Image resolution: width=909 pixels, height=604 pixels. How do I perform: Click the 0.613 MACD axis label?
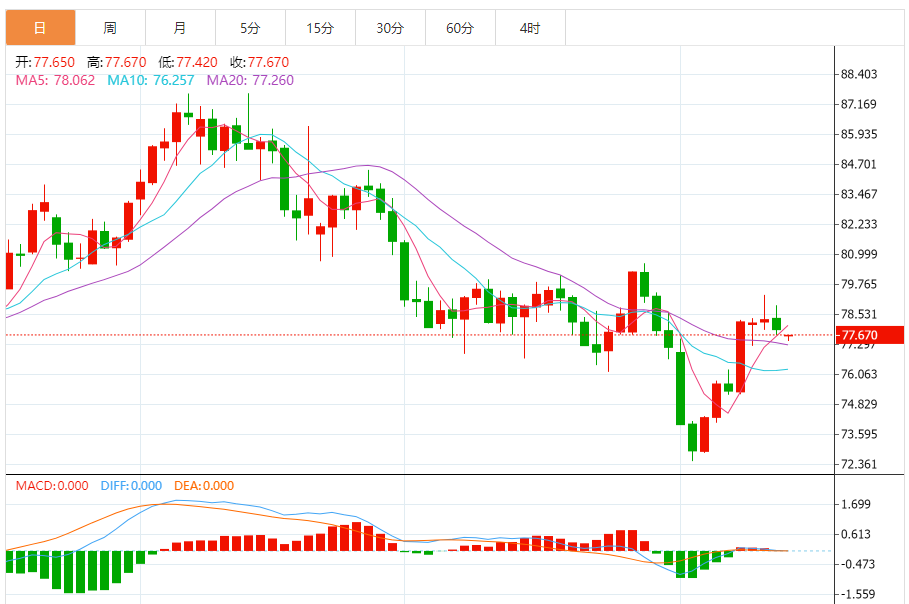[x=856, y=534]
